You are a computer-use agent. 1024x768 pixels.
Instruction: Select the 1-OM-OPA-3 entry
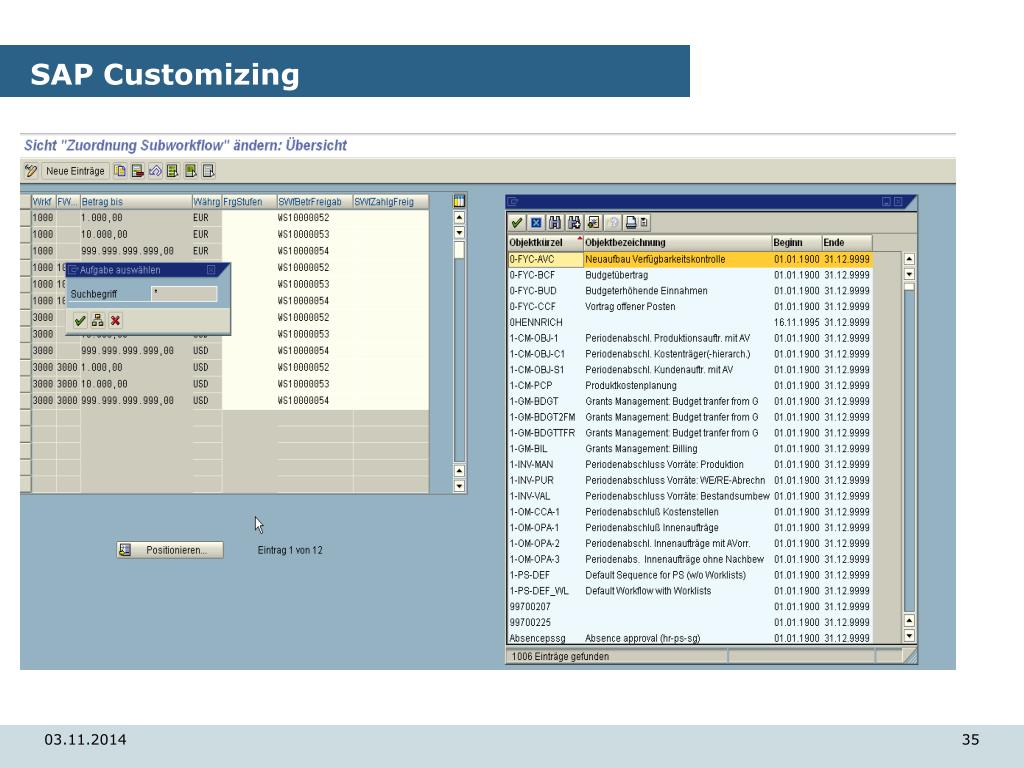690,559
